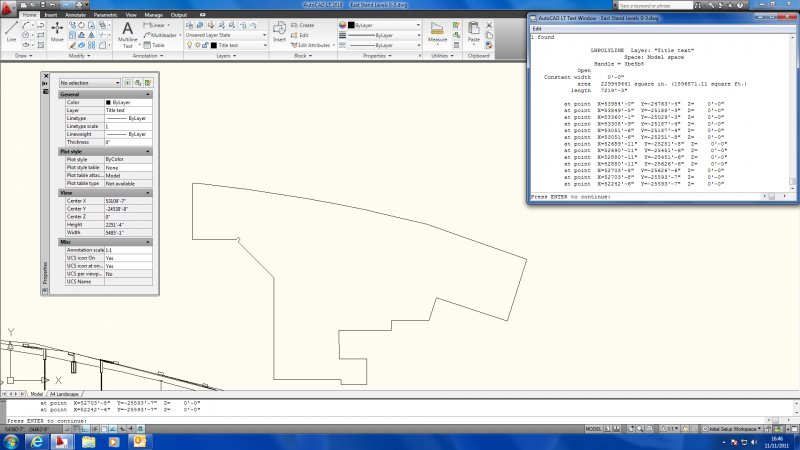This screenshot has height=450, width=800.
Task: Collapse the View section in Properties palette
Action: (148, 193)
